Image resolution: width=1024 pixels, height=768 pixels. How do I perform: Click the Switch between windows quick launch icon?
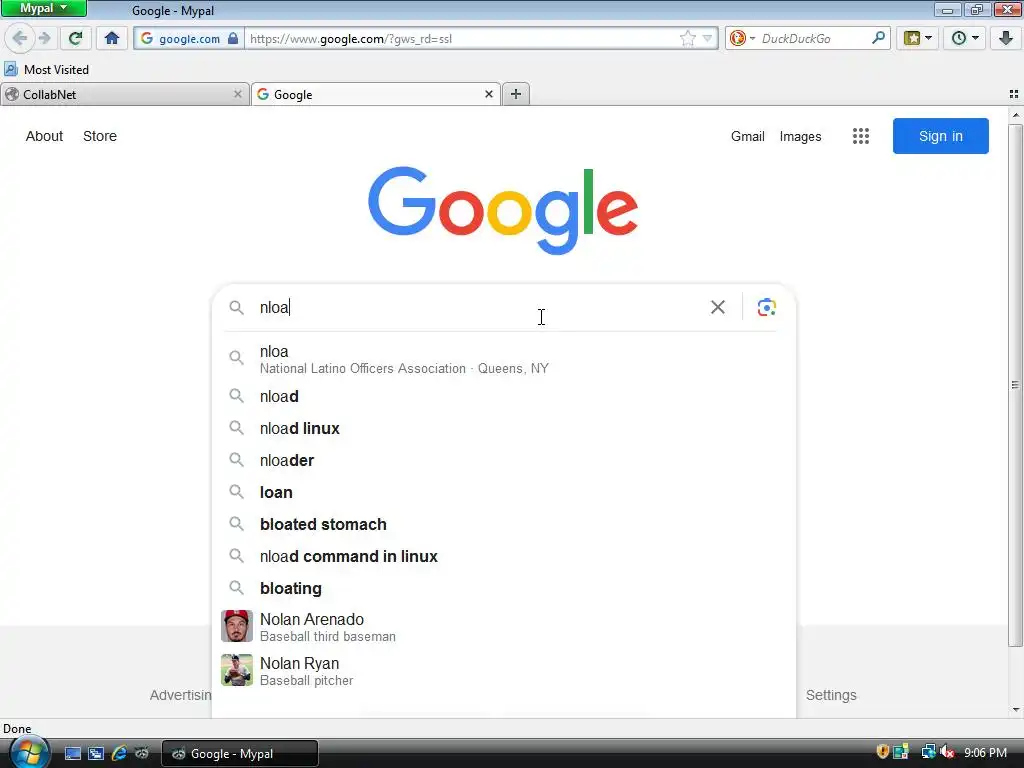tap(96, 754)
